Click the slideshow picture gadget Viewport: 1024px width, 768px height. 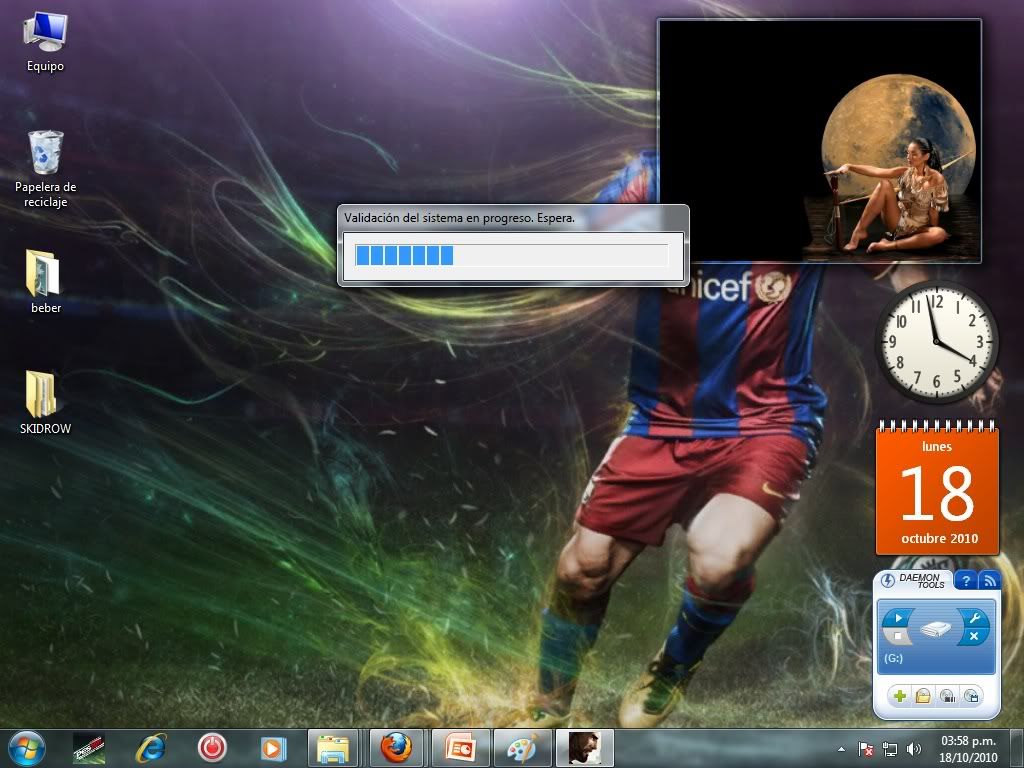click(x=820, y=141)
